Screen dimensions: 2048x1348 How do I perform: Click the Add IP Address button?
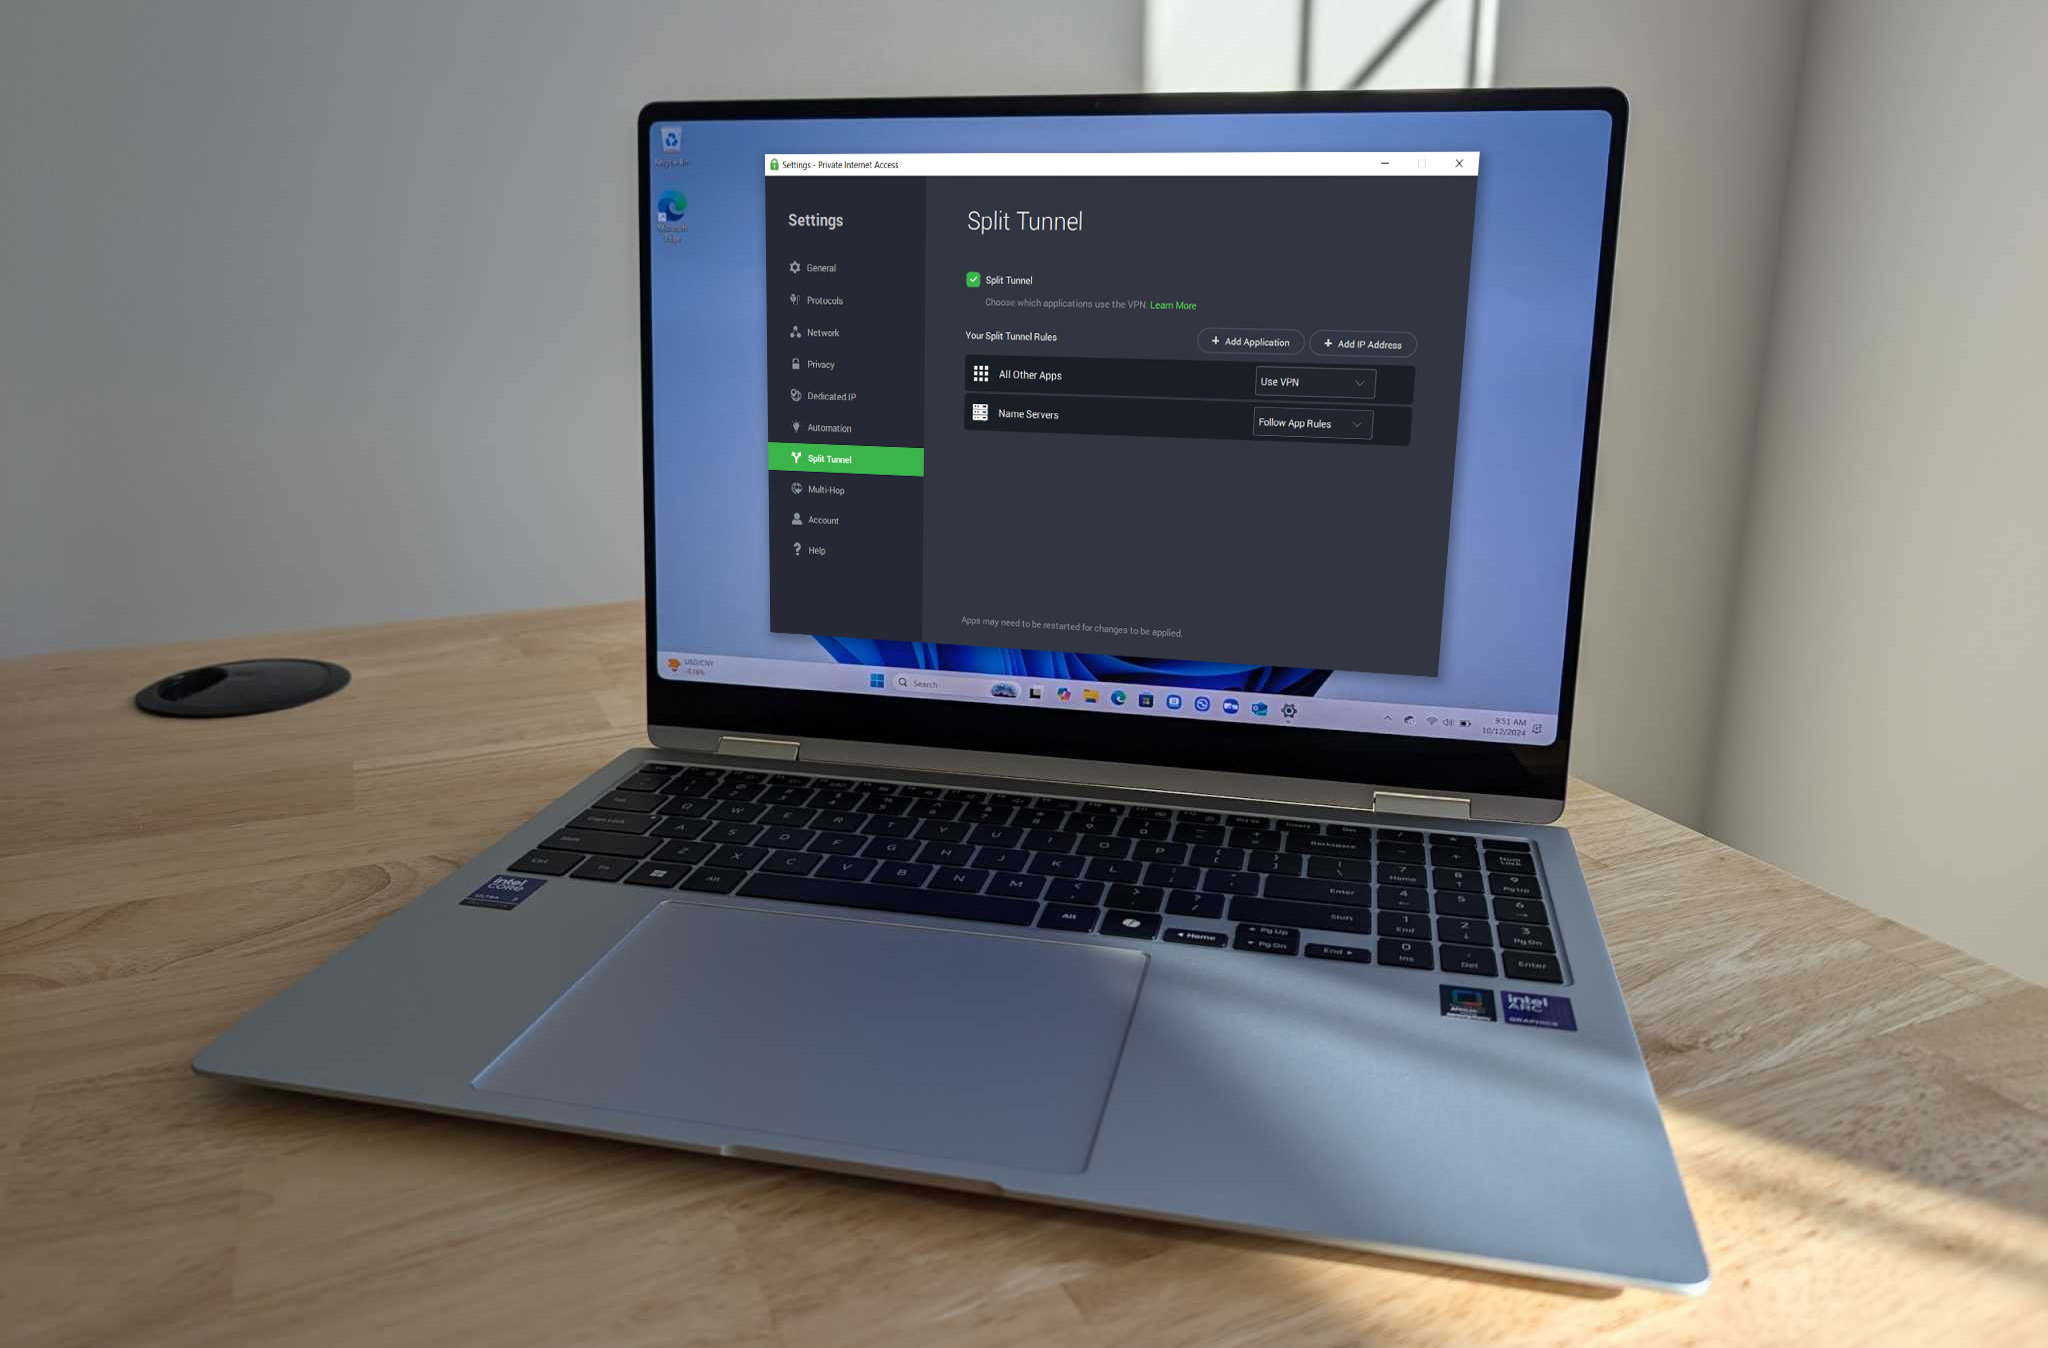[1361, 342]
